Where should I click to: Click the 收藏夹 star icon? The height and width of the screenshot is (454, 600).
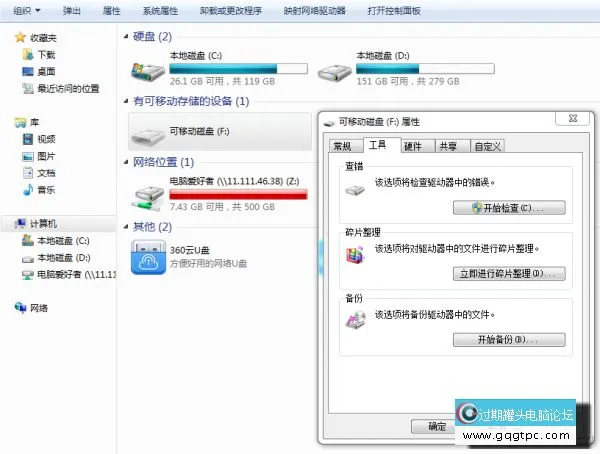(20, 38)
